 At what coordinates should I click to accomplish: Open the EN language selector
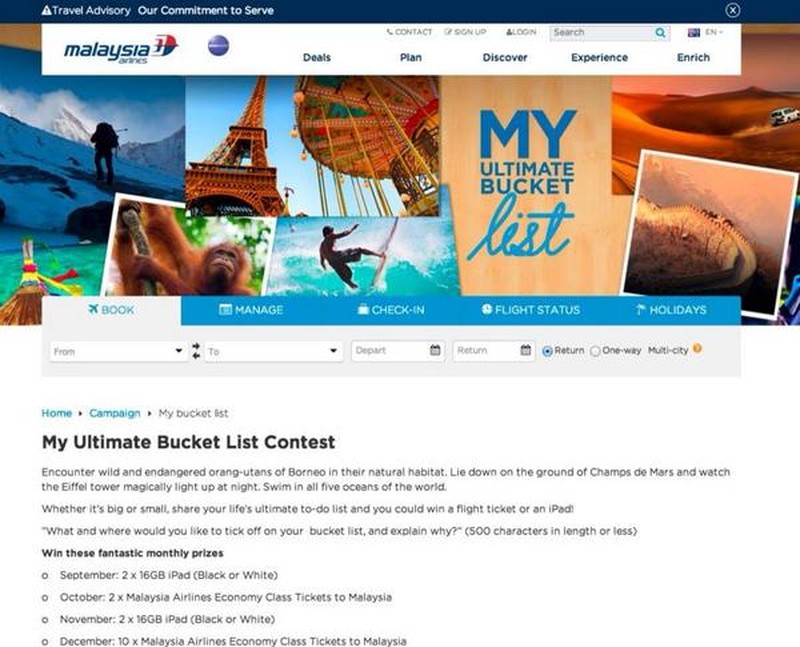click(706, 32)
